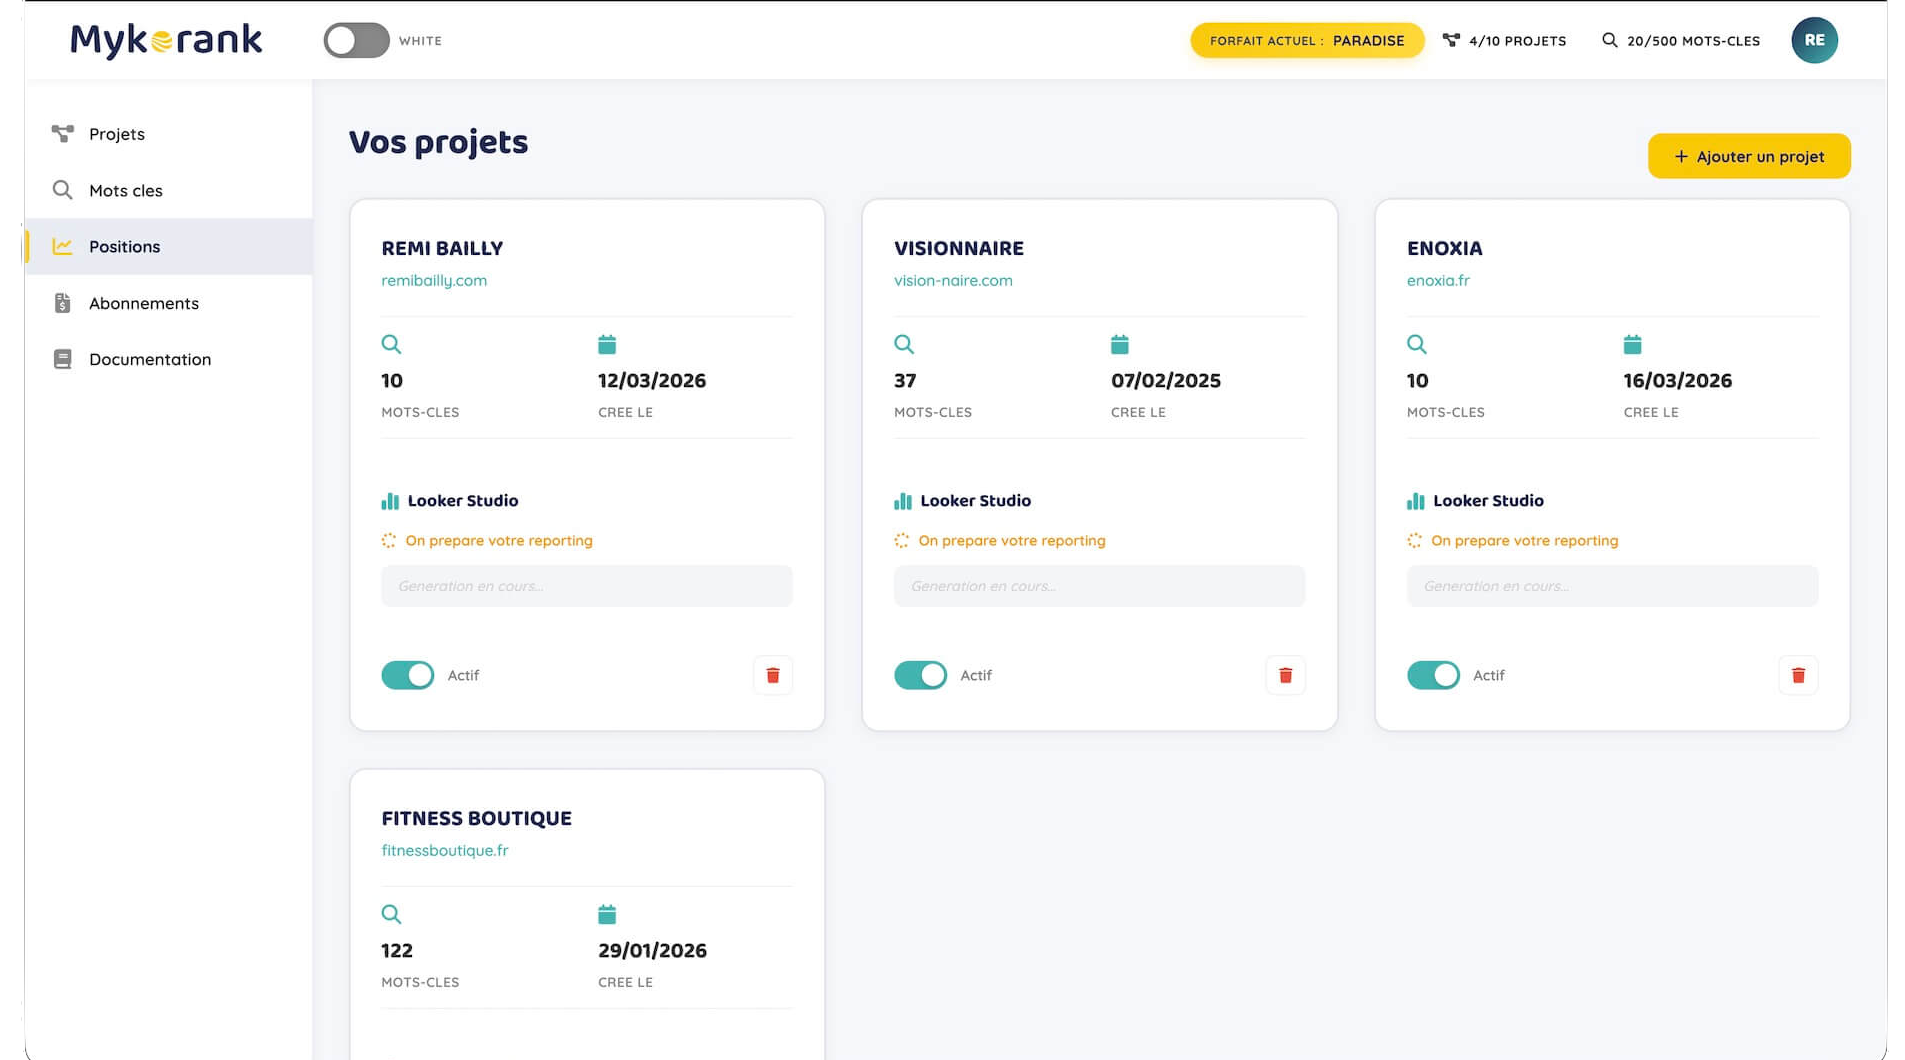Open the enoxia.fr website link
The height and width of the screenshot is (1060, 1905).
[1438, 280]
